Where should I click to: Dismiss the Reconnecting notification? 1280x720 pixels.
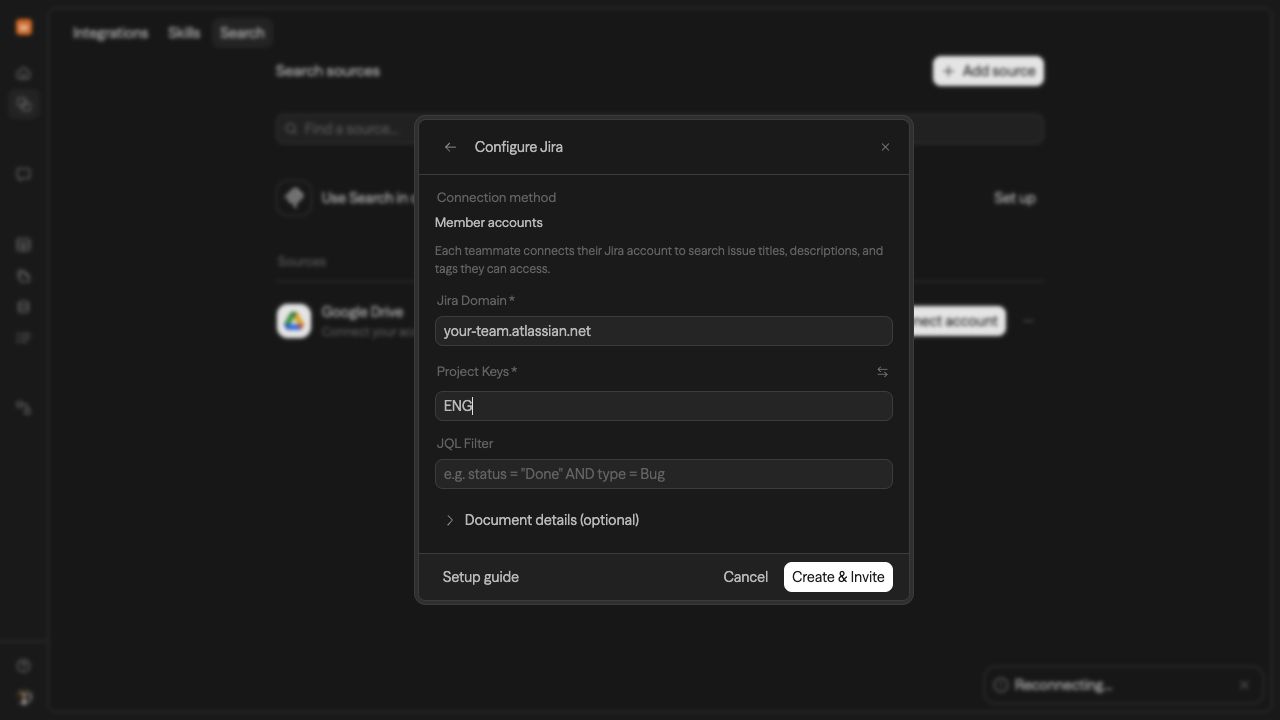pos(1244,685)
